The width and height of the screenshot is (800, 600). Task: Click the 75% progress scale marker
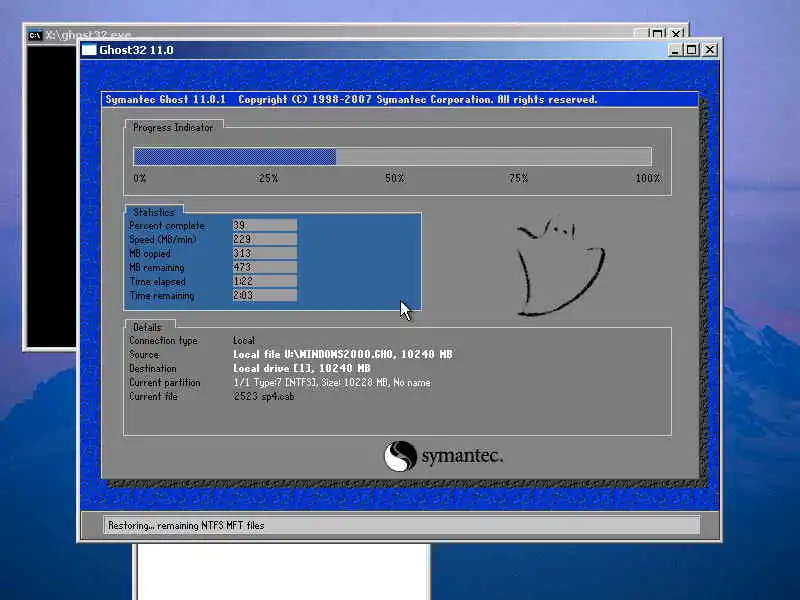(518, 178)
